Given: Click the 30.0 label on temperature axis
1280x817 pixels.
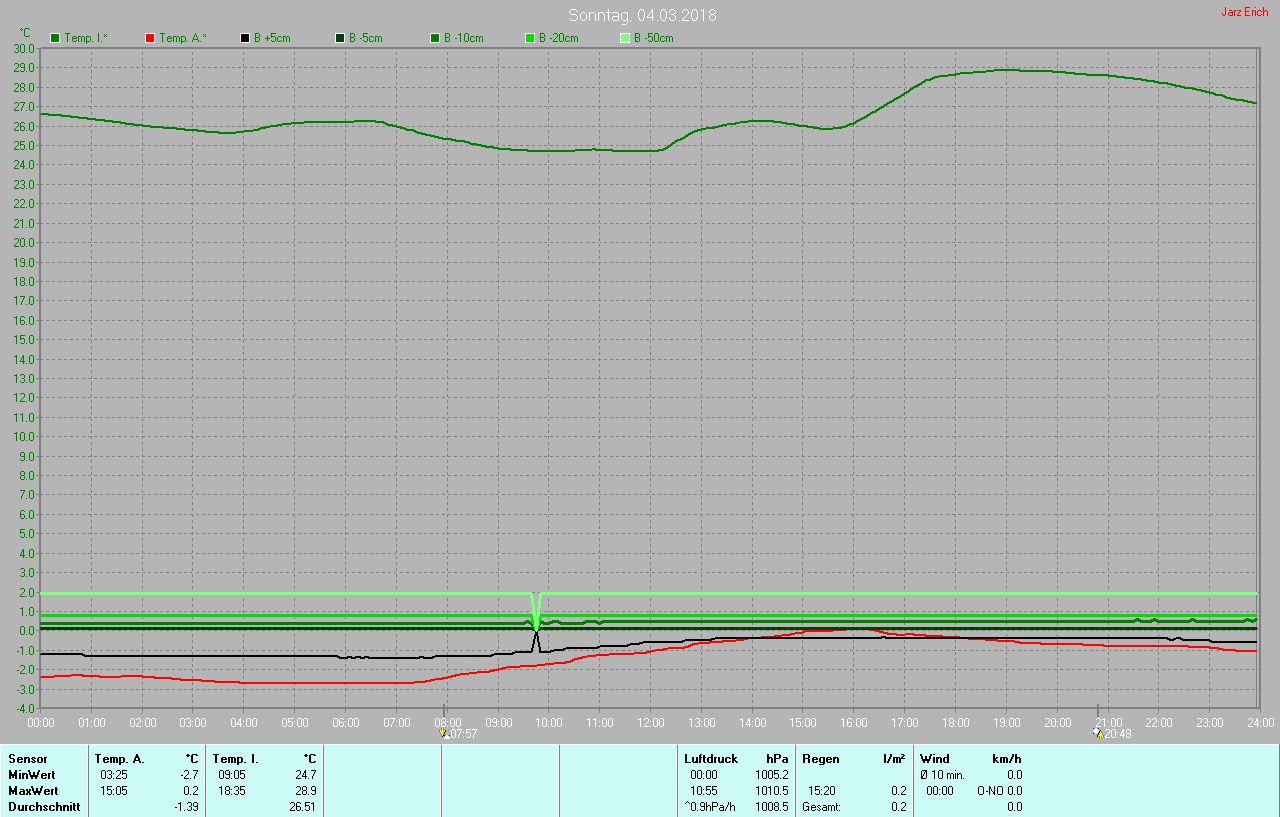Looking at the screenshot, I should pos(24,48).
